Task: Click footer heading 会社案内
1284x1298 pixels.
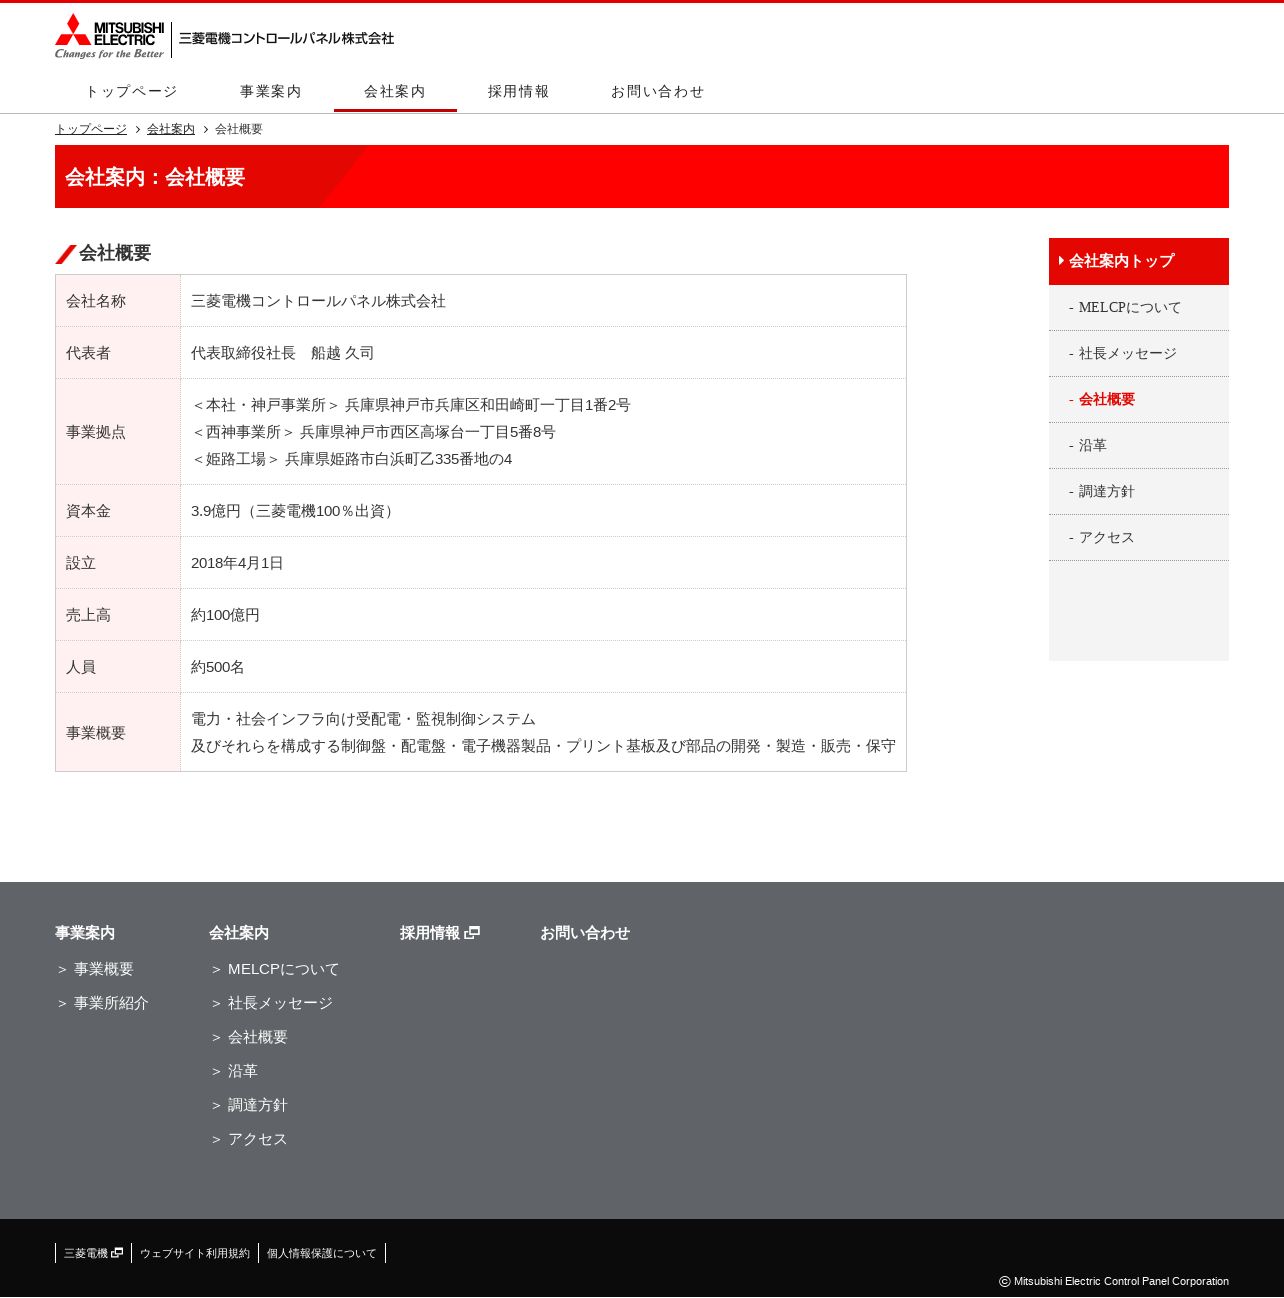Action: click(239, 933)
